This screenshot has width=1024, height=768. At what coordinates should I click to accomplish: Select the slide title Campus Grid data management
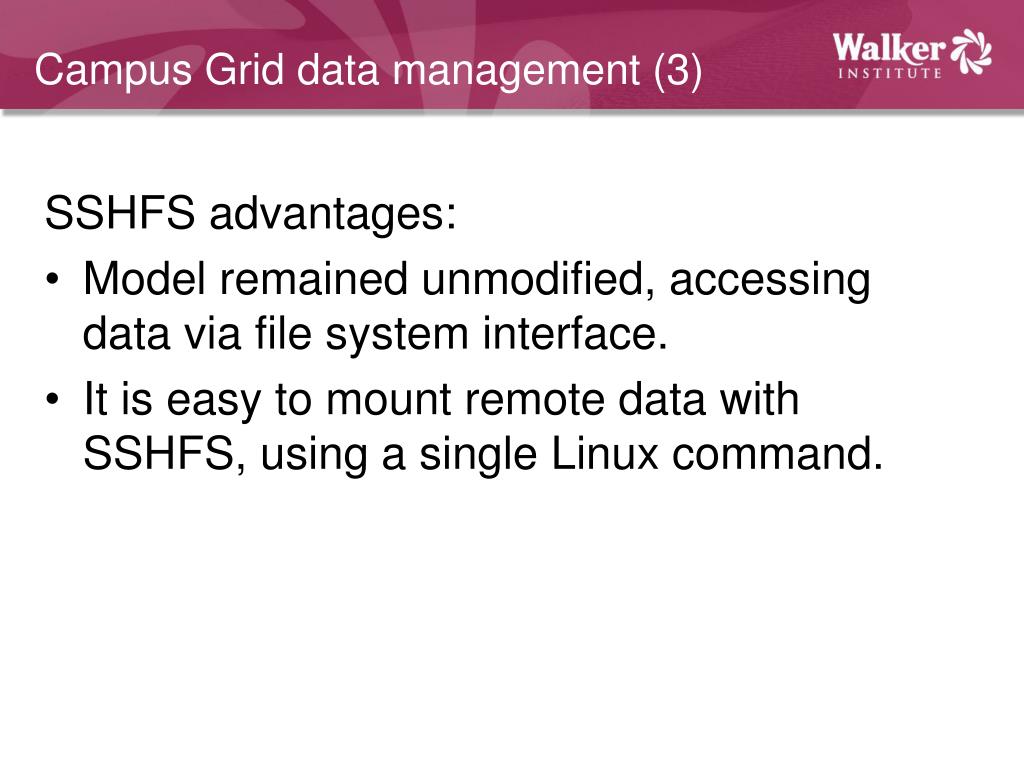coord(338,70)
